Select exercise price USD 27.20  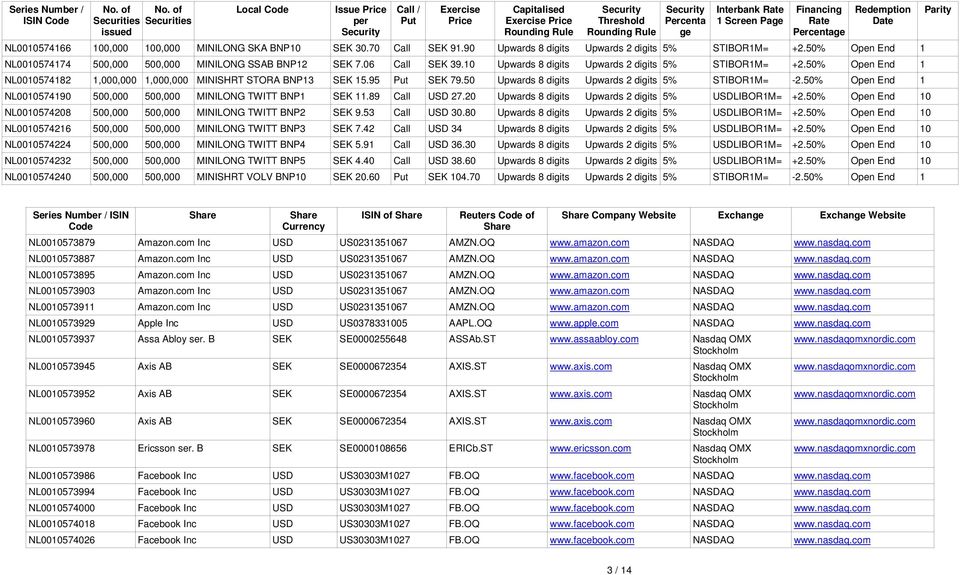pos(452,97)
